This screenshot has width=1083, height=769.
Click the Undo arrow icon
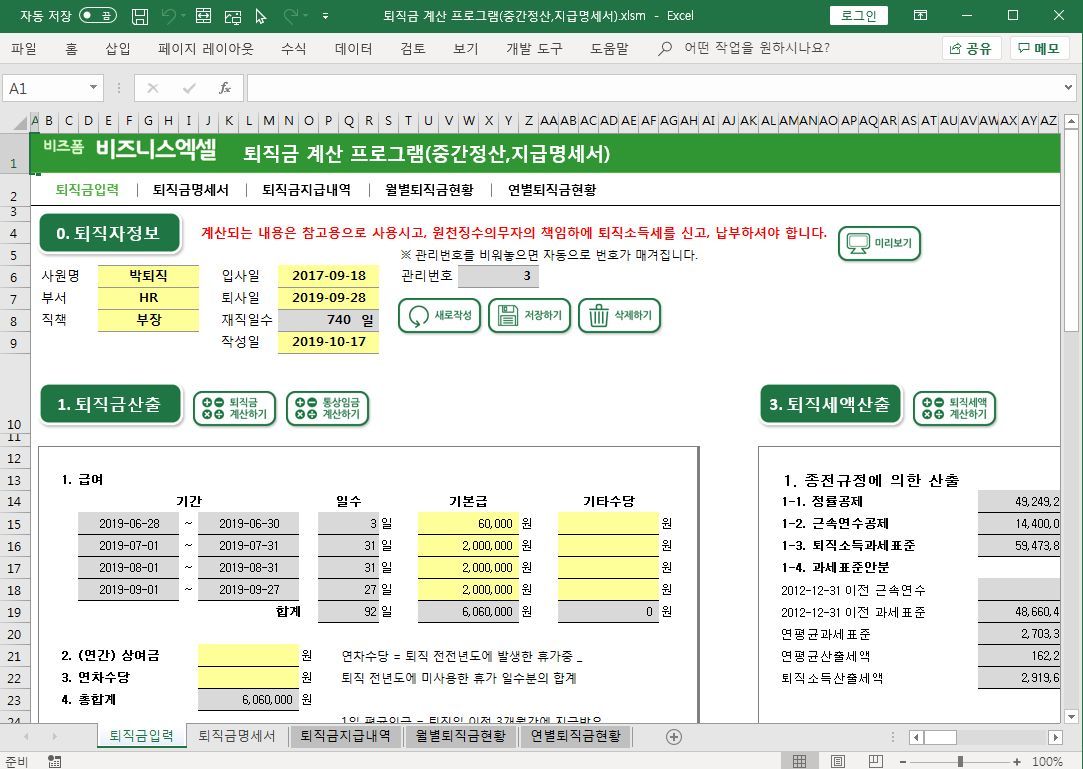point(168,15)
